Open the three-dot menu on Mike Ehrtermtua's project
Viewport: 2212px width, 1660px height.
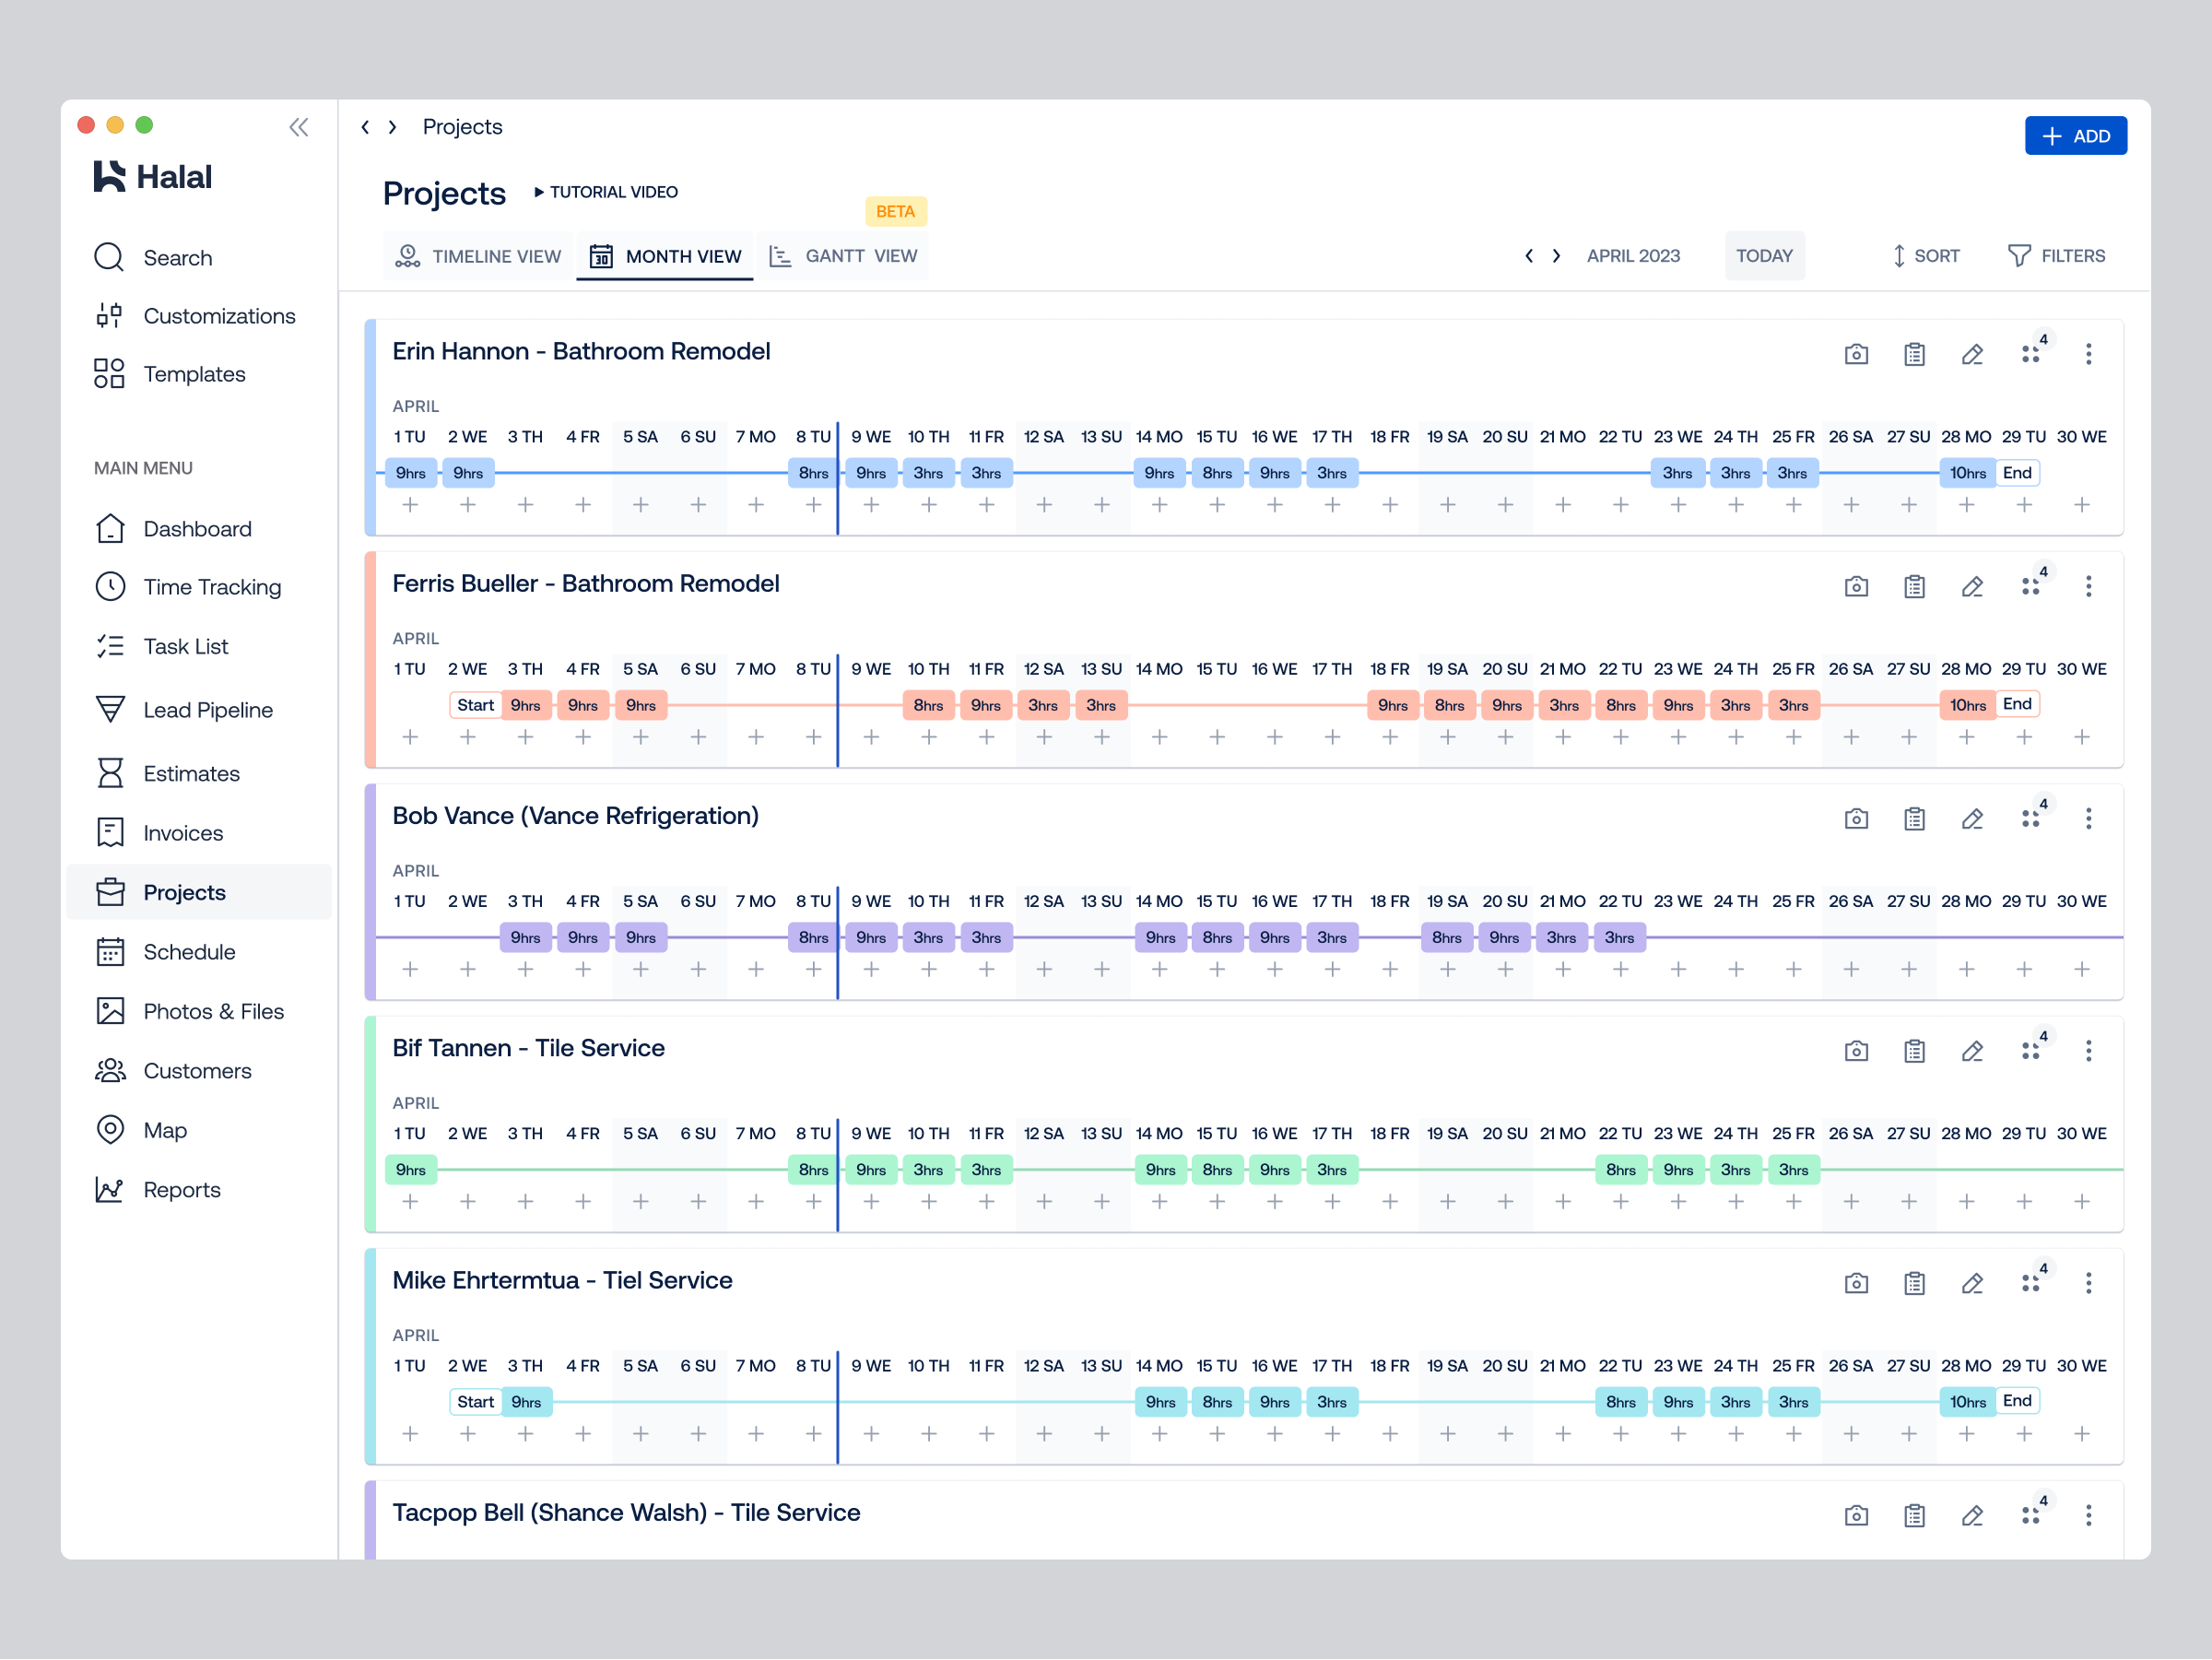pyautogui.click(x=2088, y=1283)
